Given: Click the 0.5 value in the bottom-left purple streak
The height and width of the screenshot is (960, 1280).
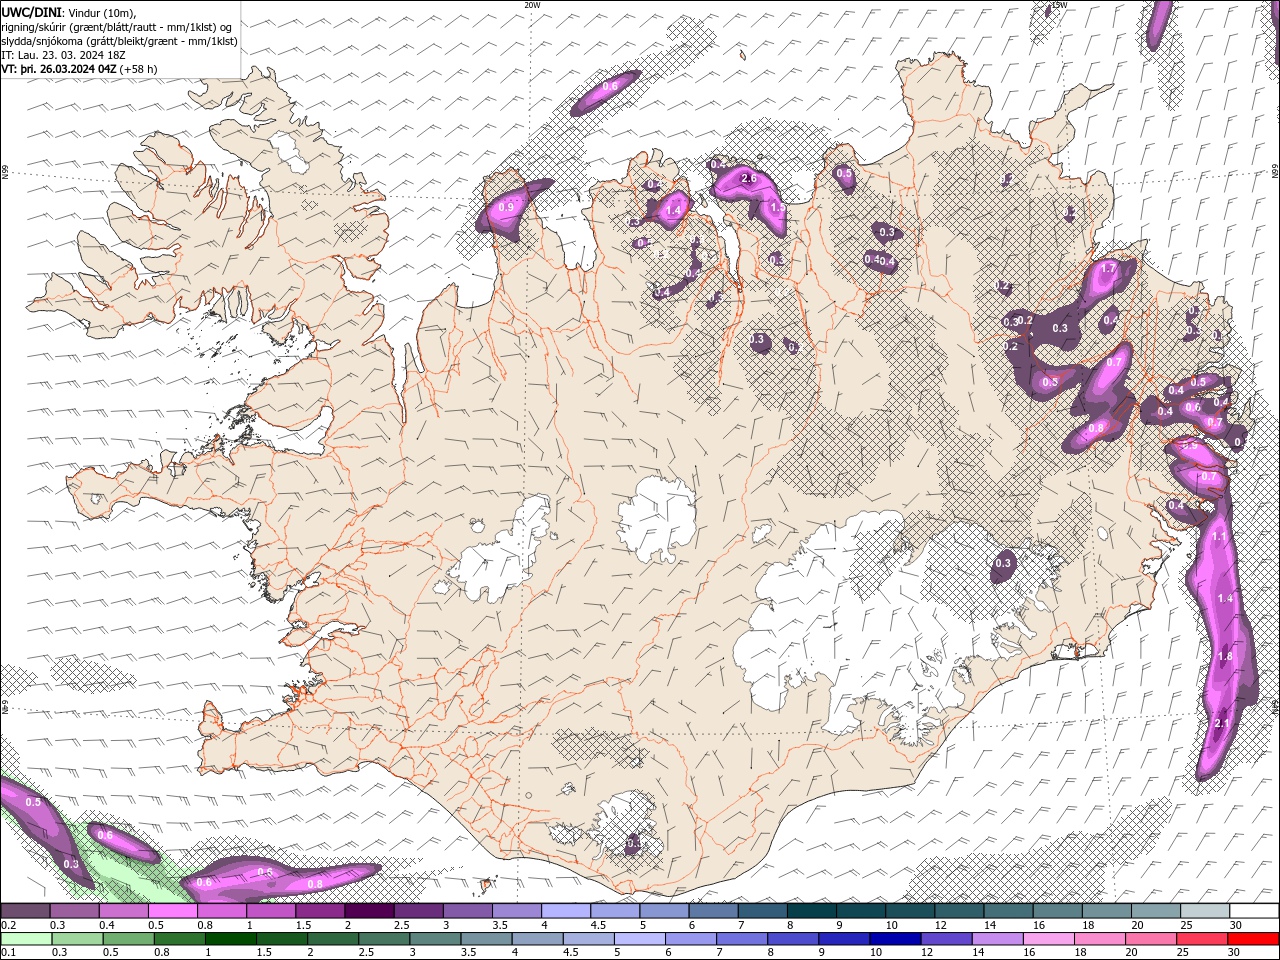Looking at the screenshot, I should pyautogui.click(x=33, y=802).
